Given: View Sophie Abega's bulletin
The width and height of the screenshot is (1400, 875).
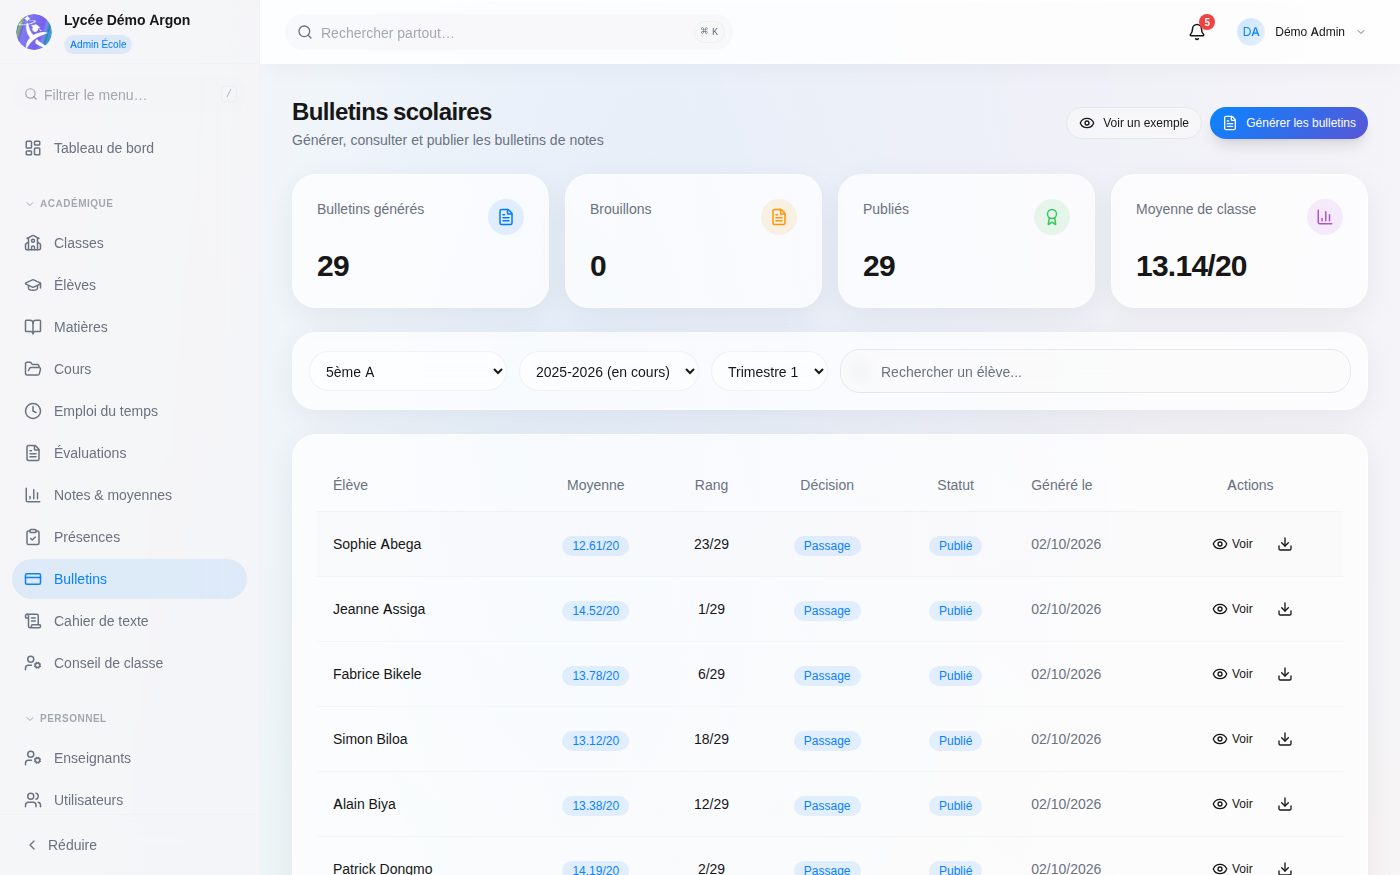Looking at the screenshot, I should pyautogui.click(x=1232, y=544).
